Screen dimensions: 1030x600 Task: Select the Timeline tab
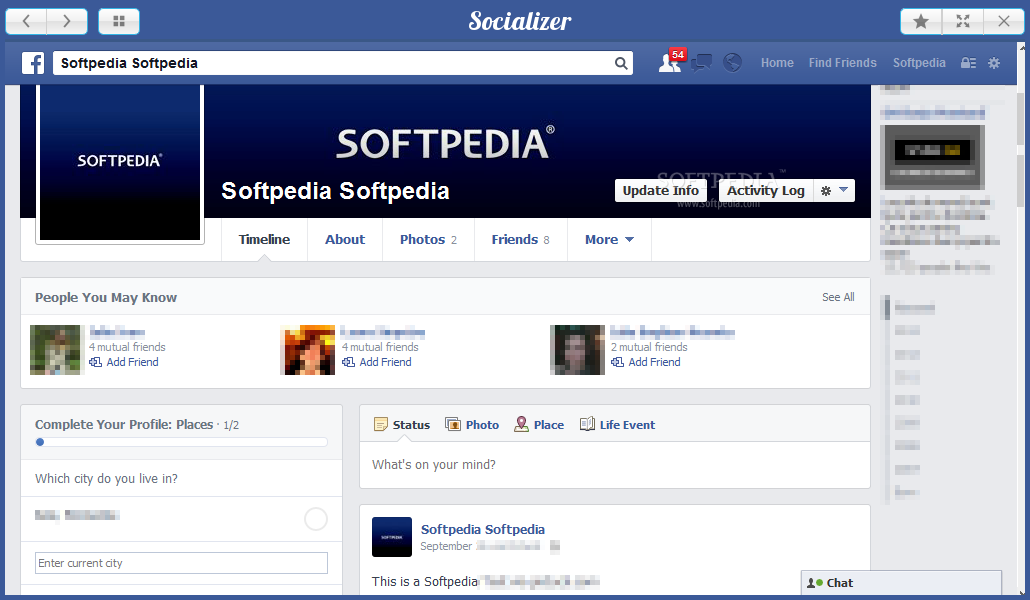[264, 240]
